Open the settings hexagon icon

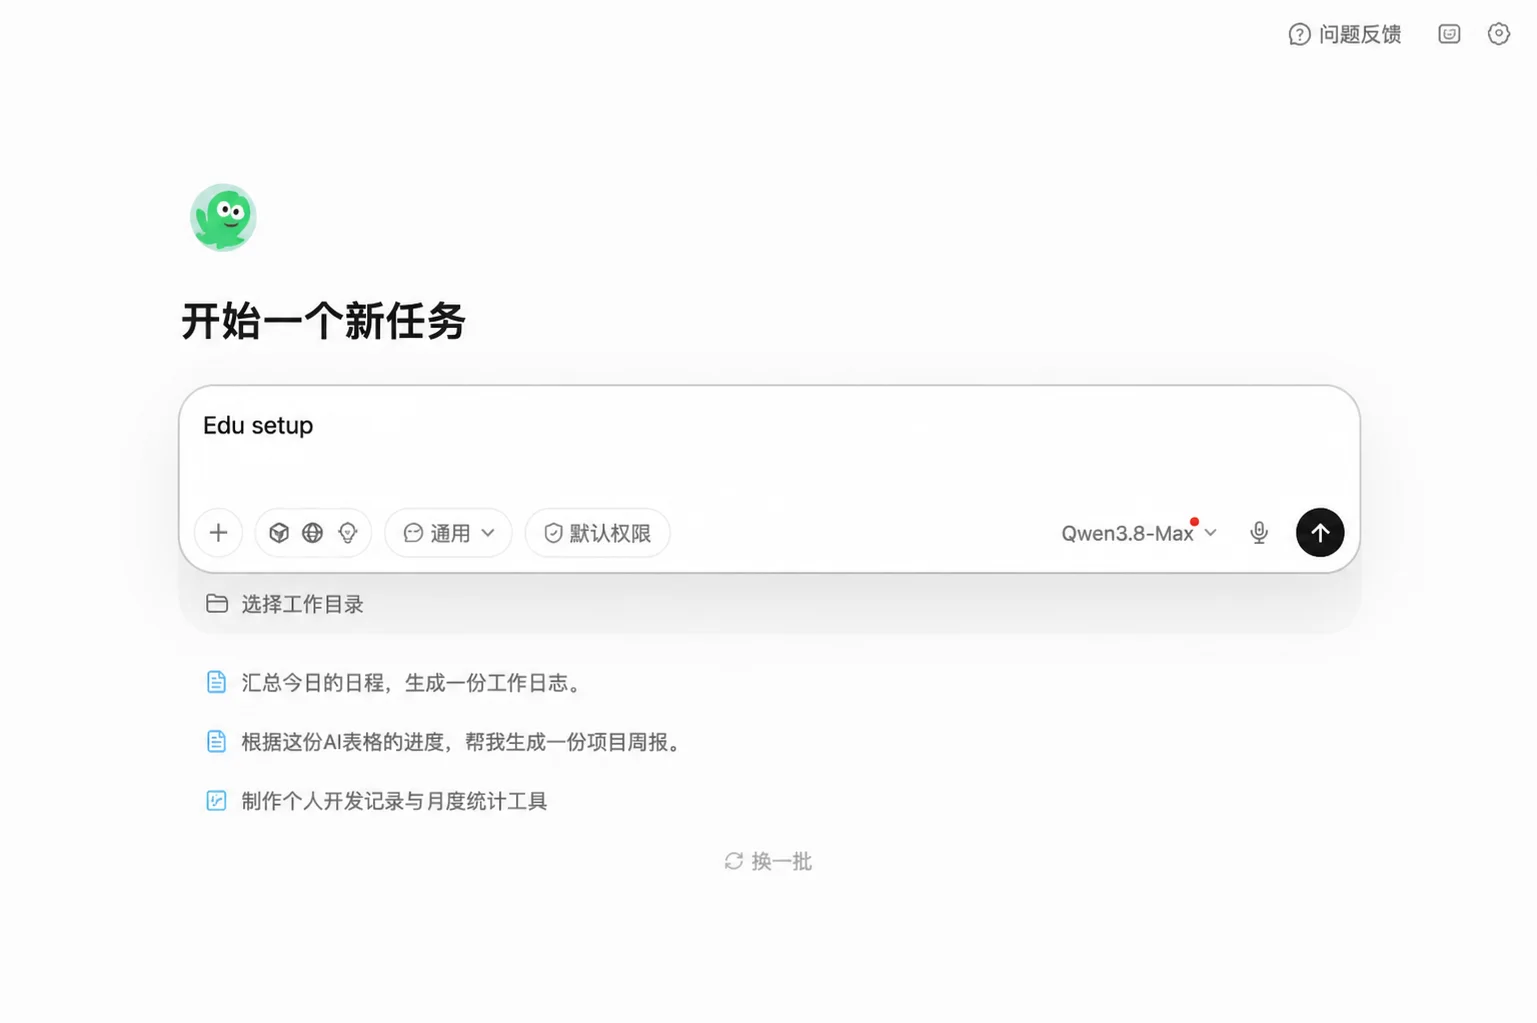(x=1498, y=34)
